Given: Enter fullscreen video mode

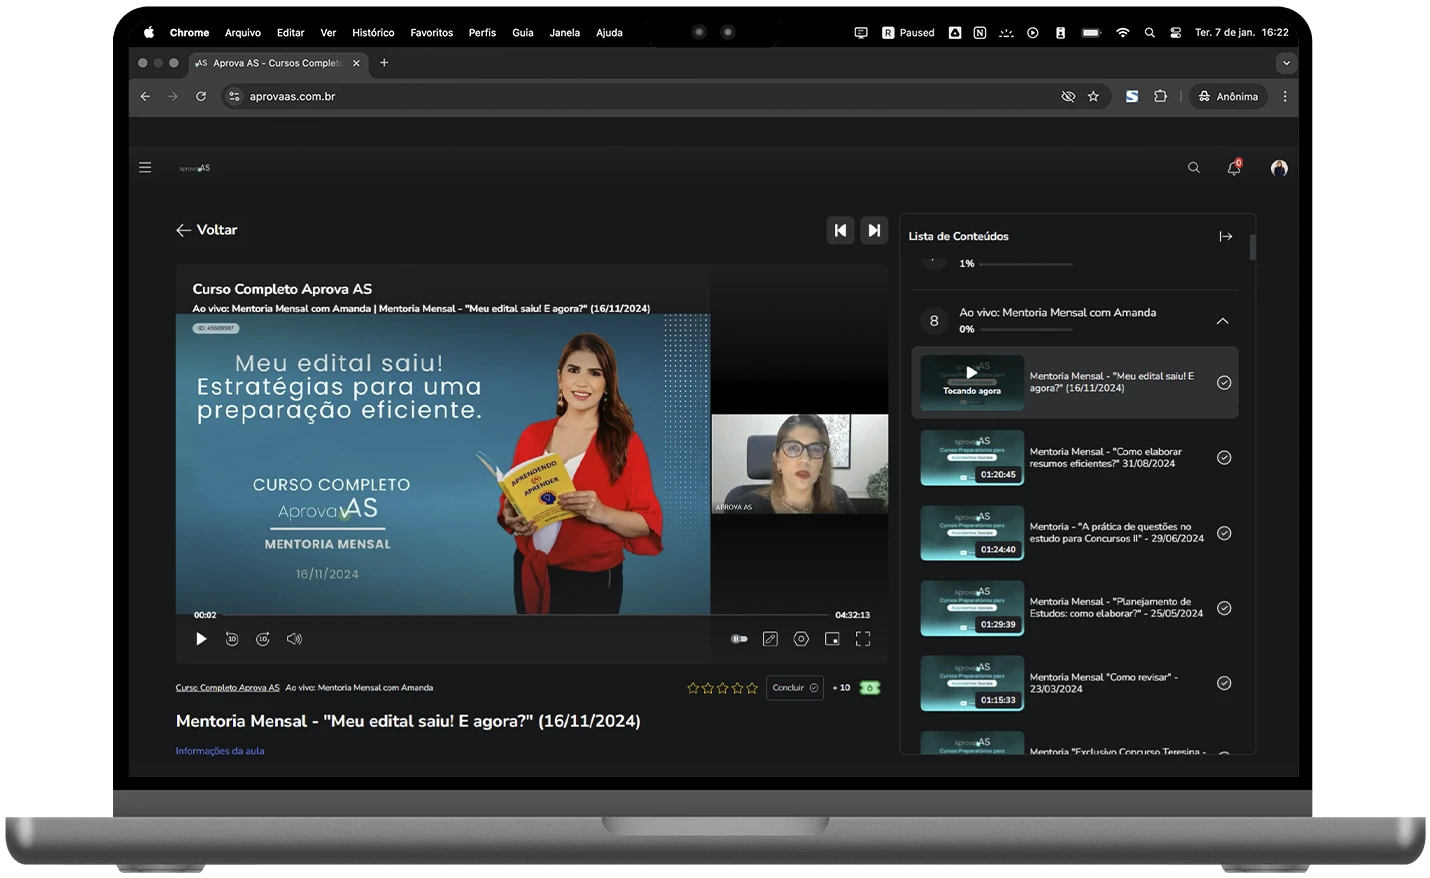Looking at the screenshot, I should point(863,639).
